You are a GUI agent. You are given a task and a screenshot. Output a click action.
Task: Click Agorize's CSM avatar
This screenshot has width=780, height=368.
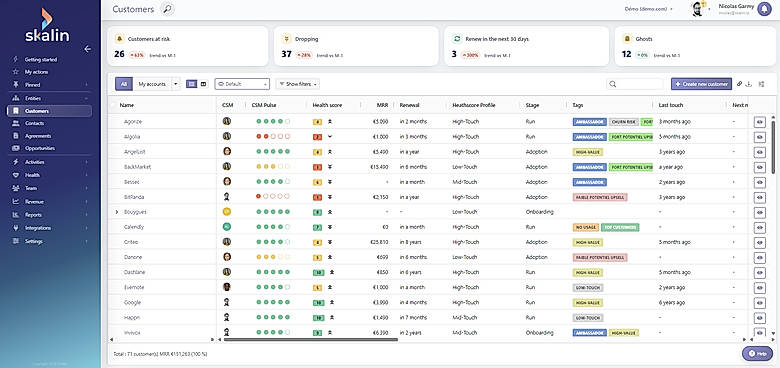click(x=227, y=121)
